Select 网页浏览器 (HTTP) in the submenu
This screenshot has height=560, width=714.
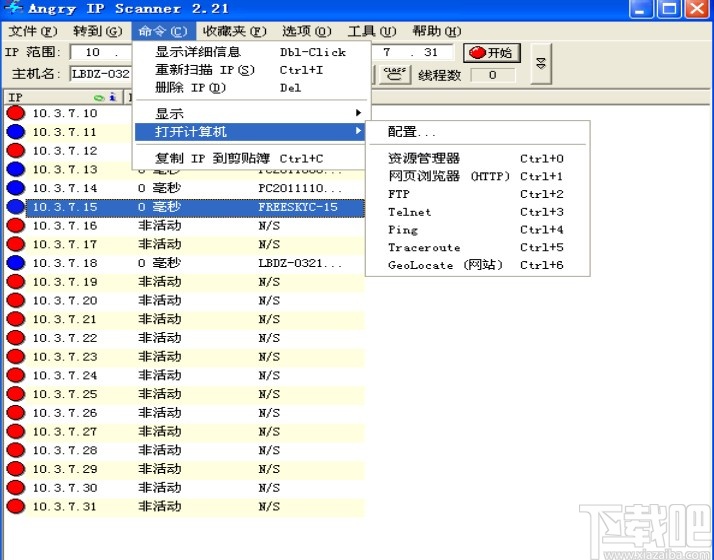pyautogui.click(x=448, y=176)
